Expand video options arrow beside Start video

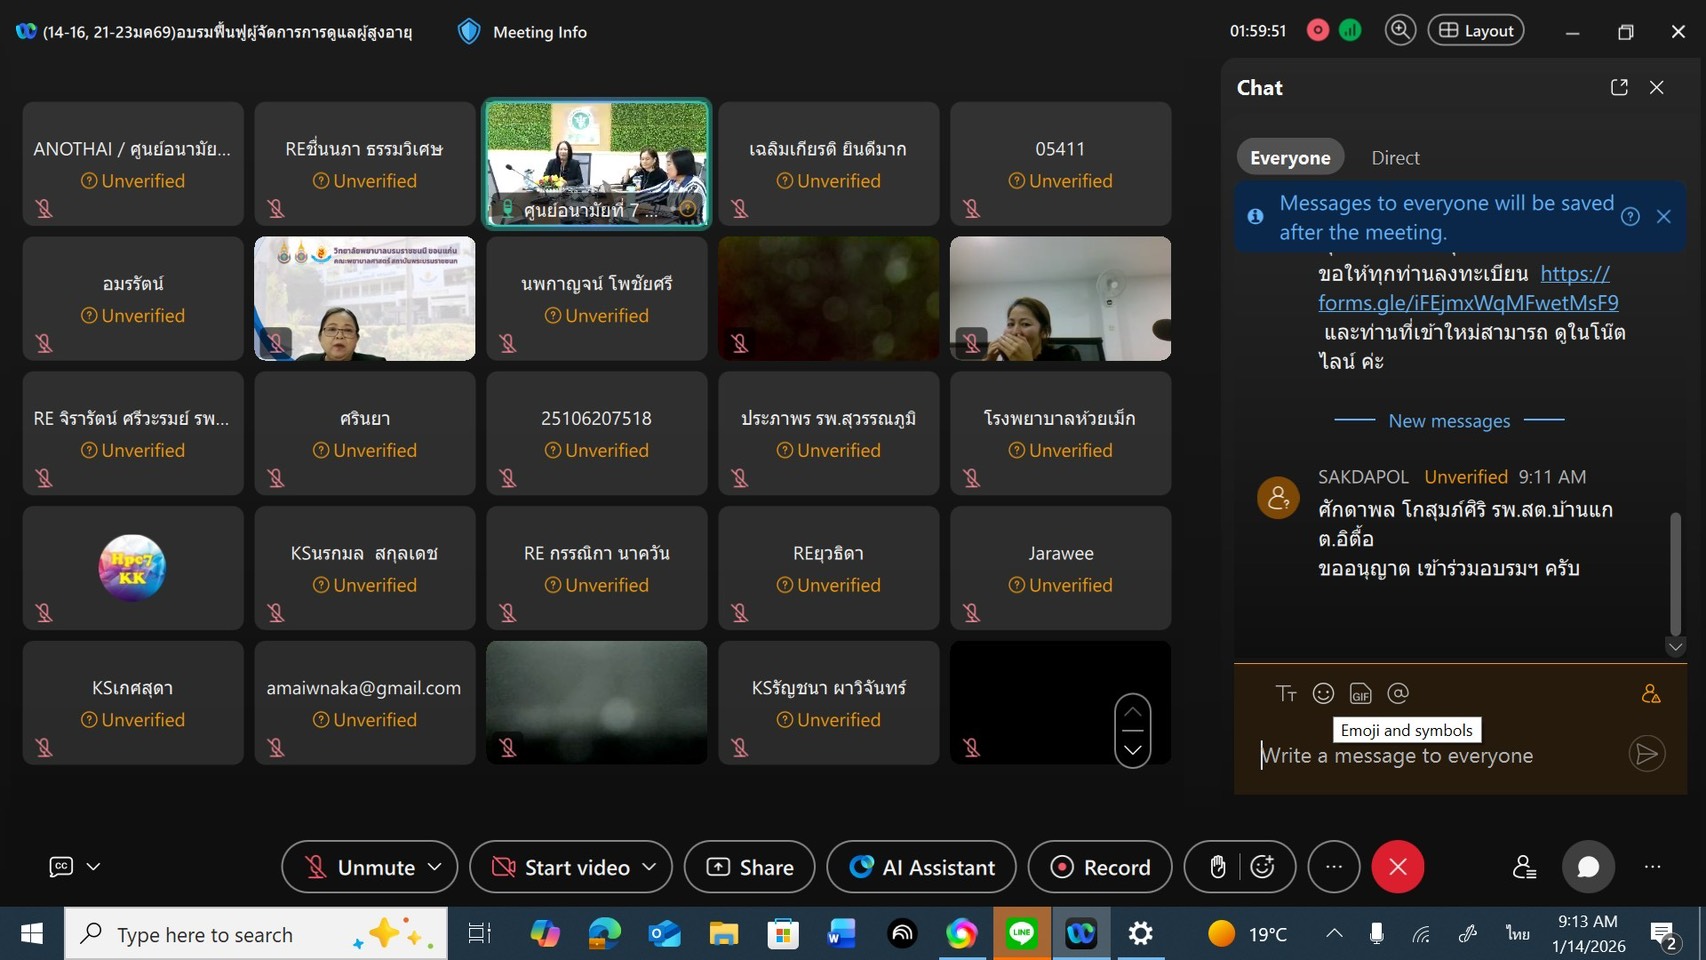coord(649,867)
